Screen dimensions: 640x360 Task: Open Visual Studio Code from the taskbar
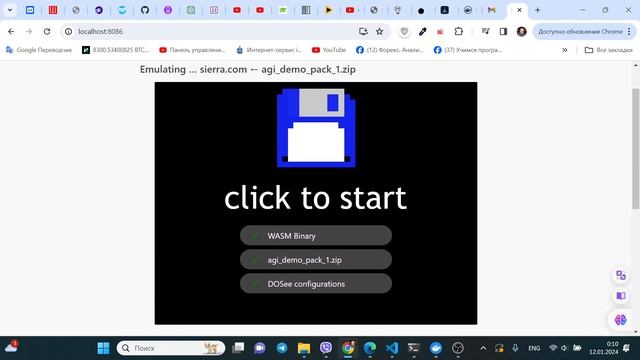[x=392, y=348]
